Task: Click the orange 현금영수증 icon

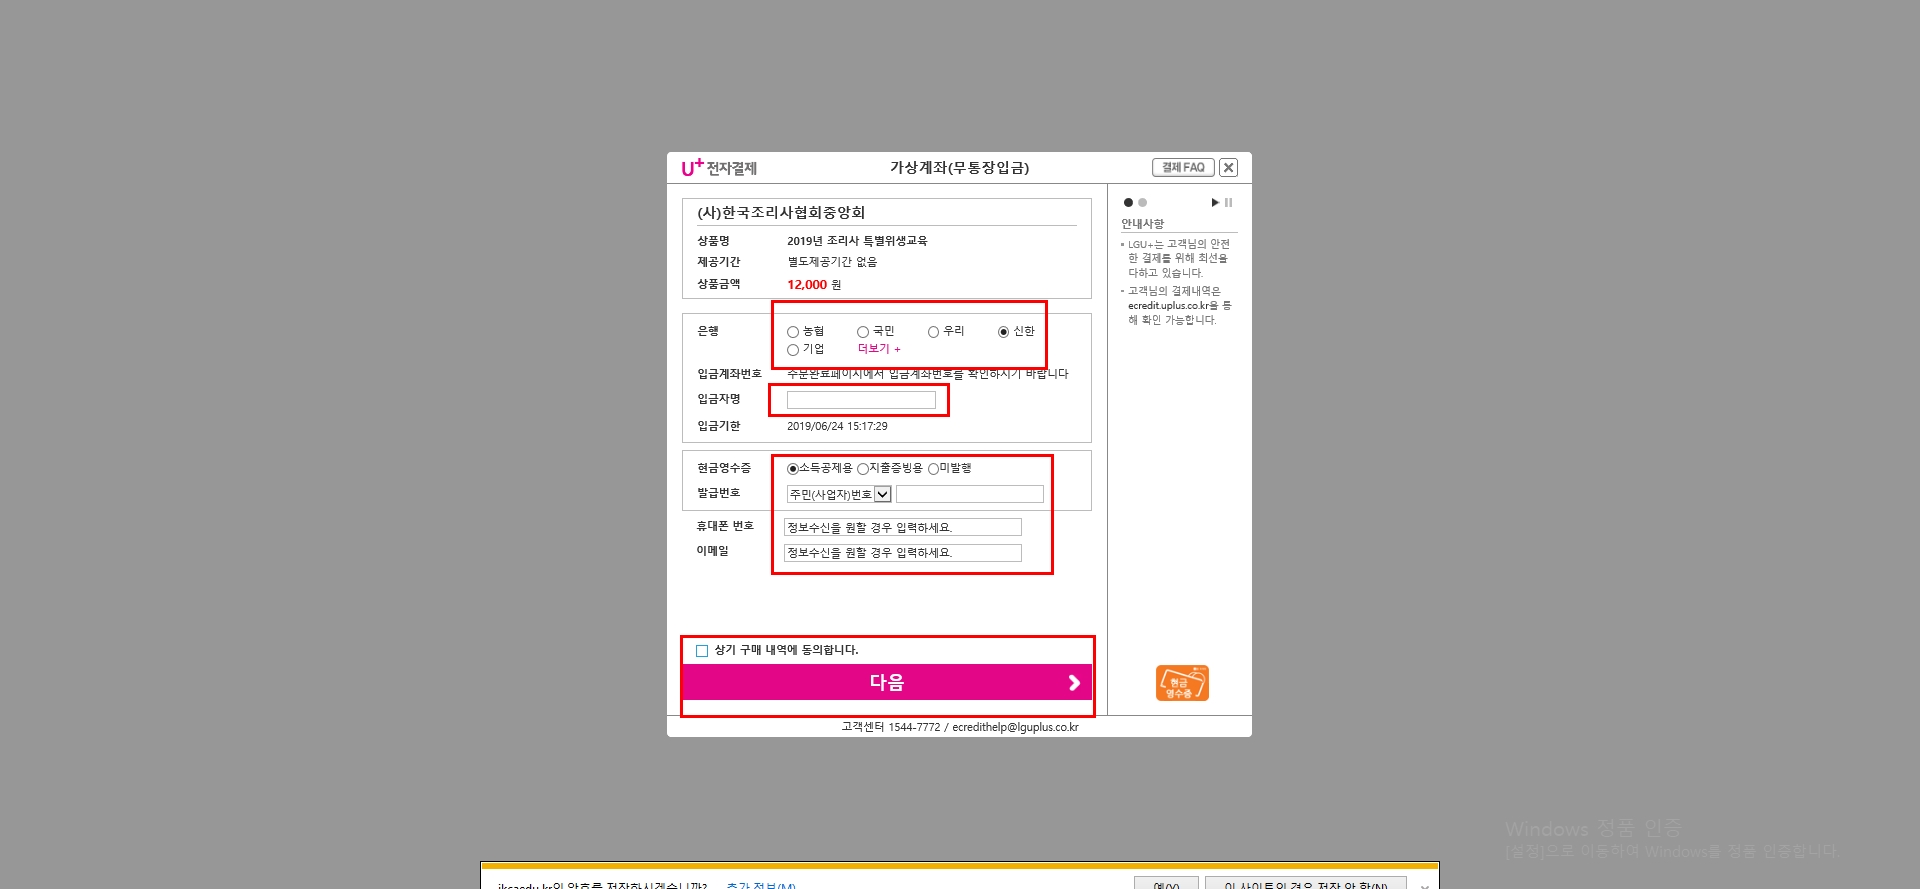Action: click(1182, 683)
